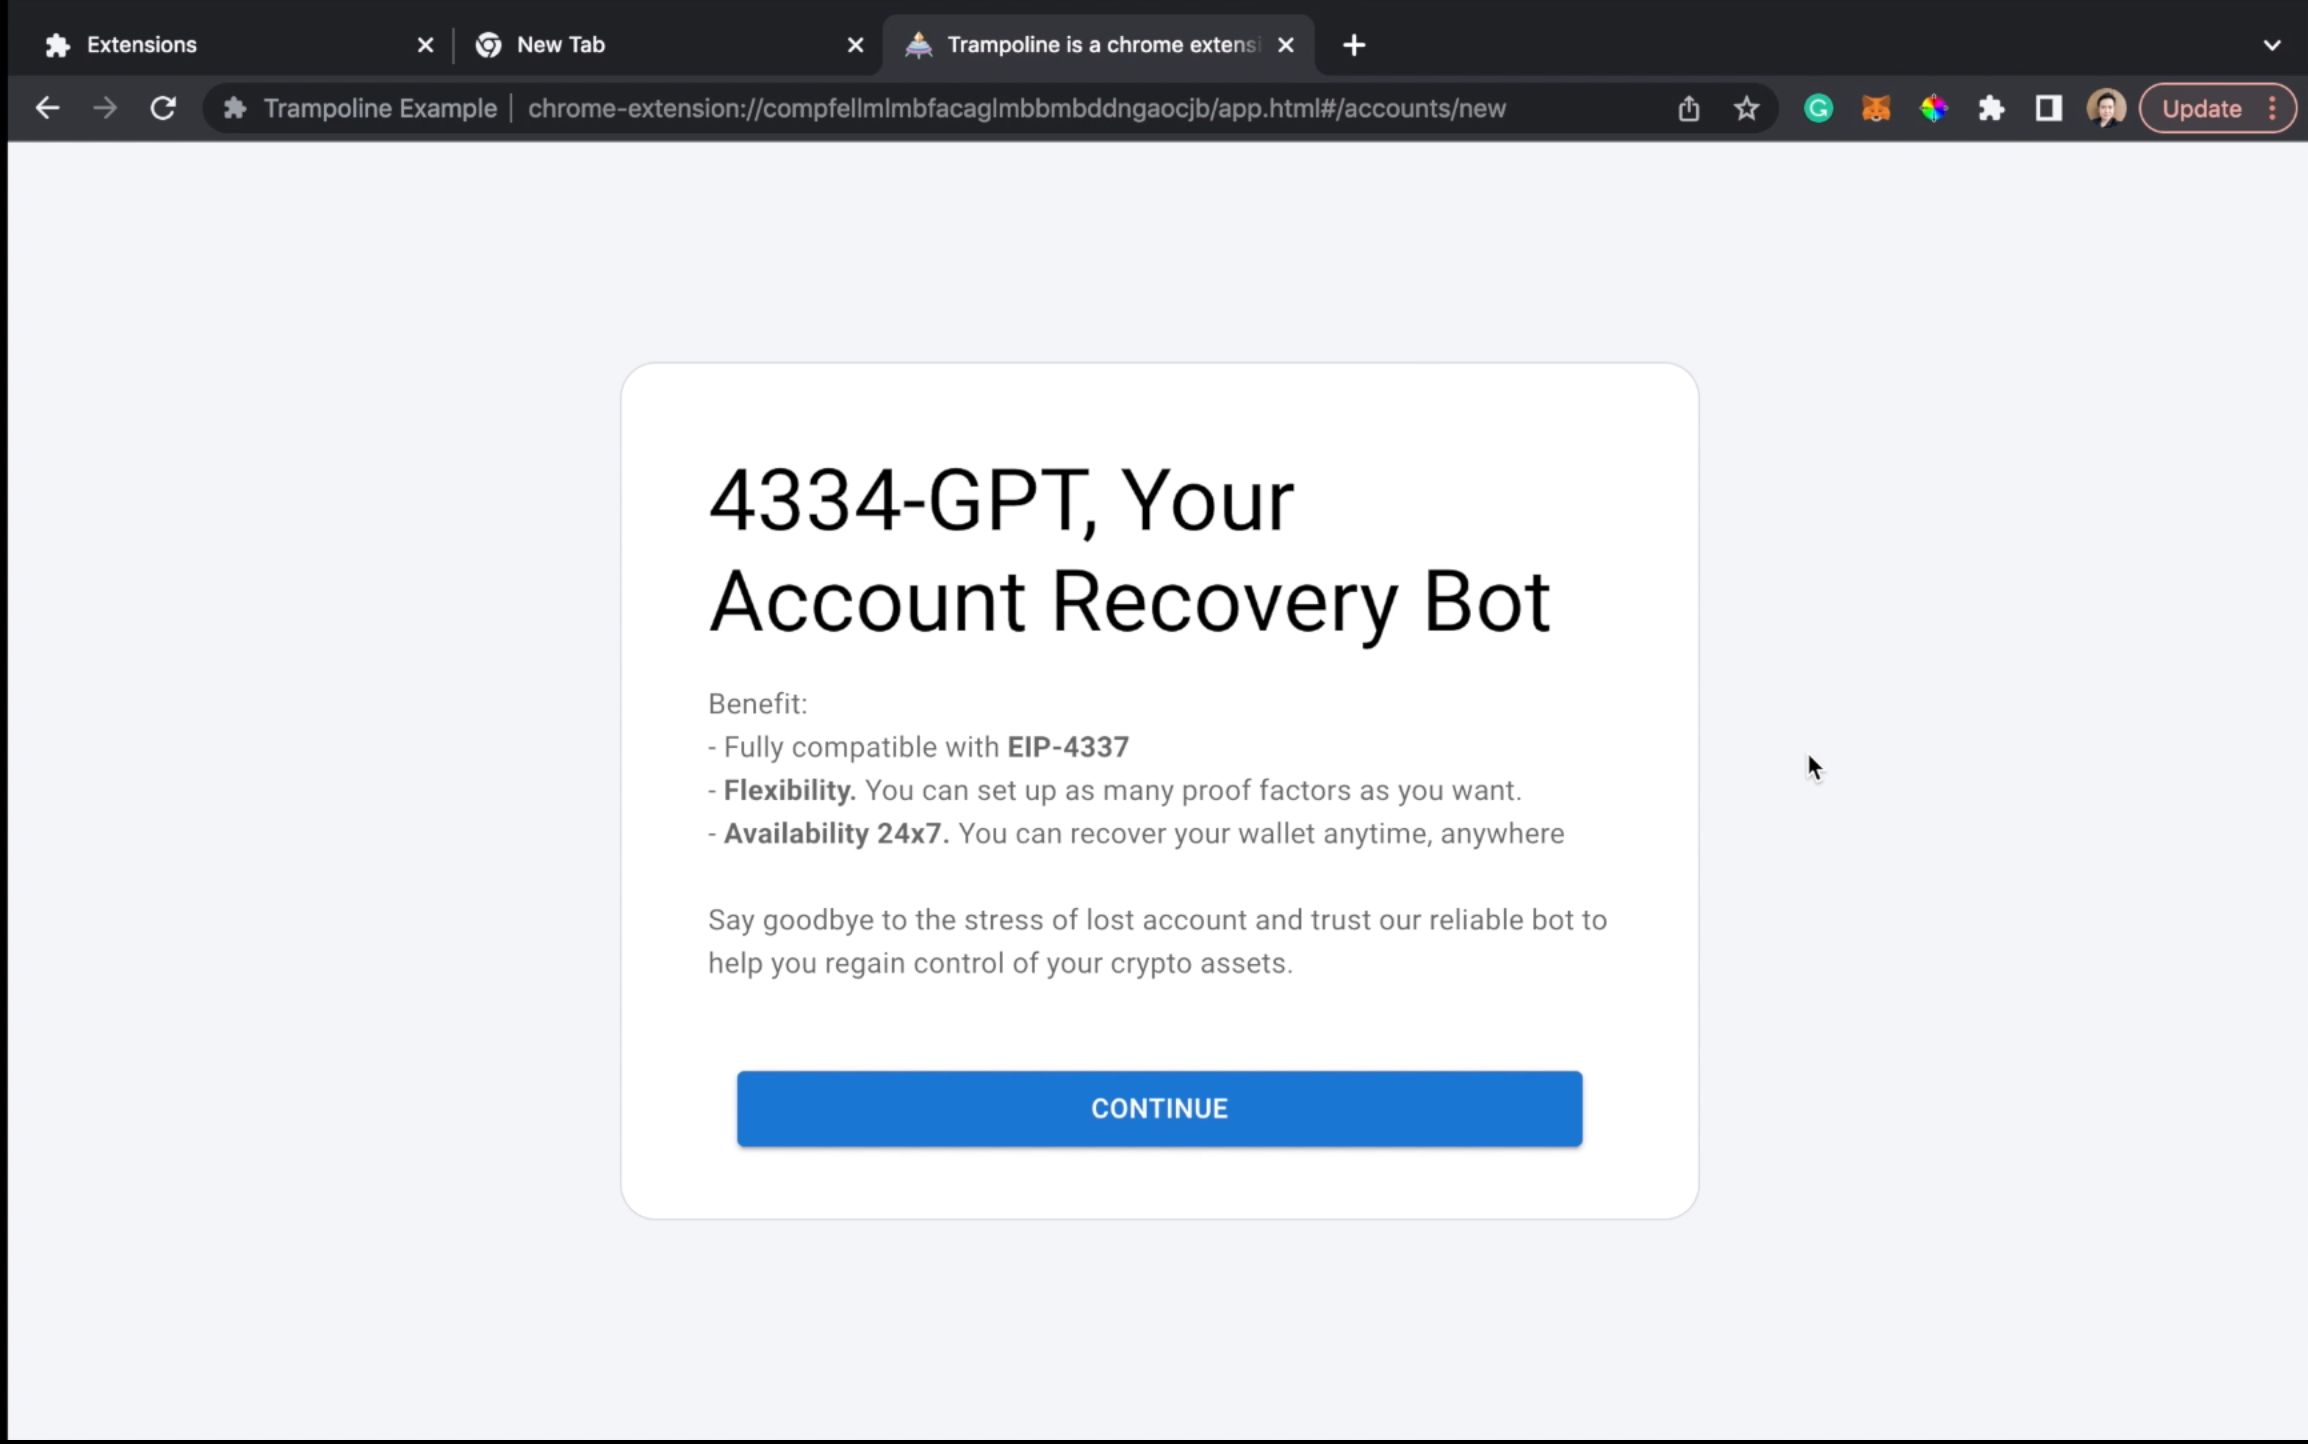Viewport: 2308px width, 1444px height.
Task: Click the screen share icon
Action: click(1688, 108)
